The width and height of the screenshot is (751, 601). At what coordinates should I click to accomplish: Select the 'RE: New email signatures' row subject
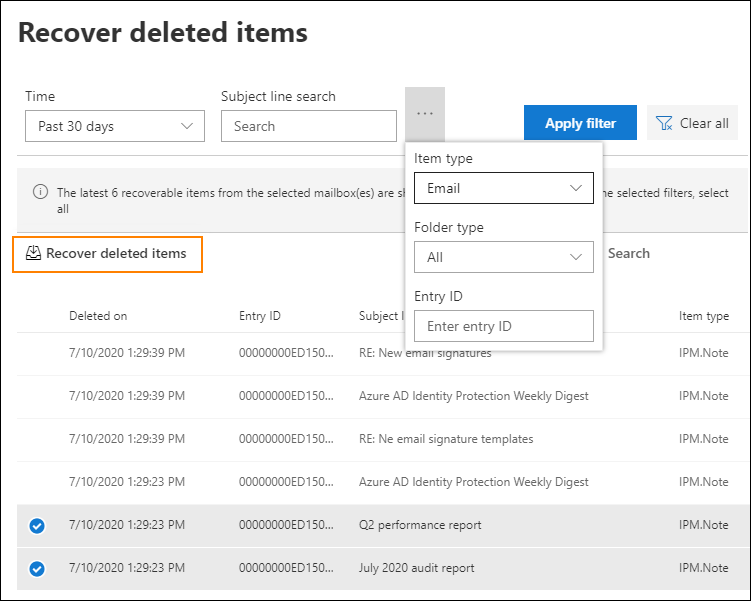pyautogui.click(x=425, y=353)
